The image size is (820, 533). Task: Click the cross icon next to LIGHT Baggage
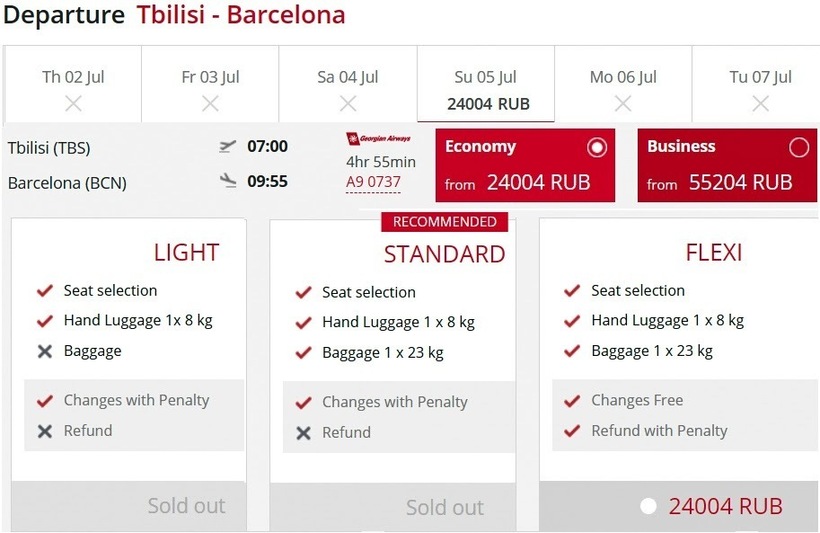coord(44,351)
